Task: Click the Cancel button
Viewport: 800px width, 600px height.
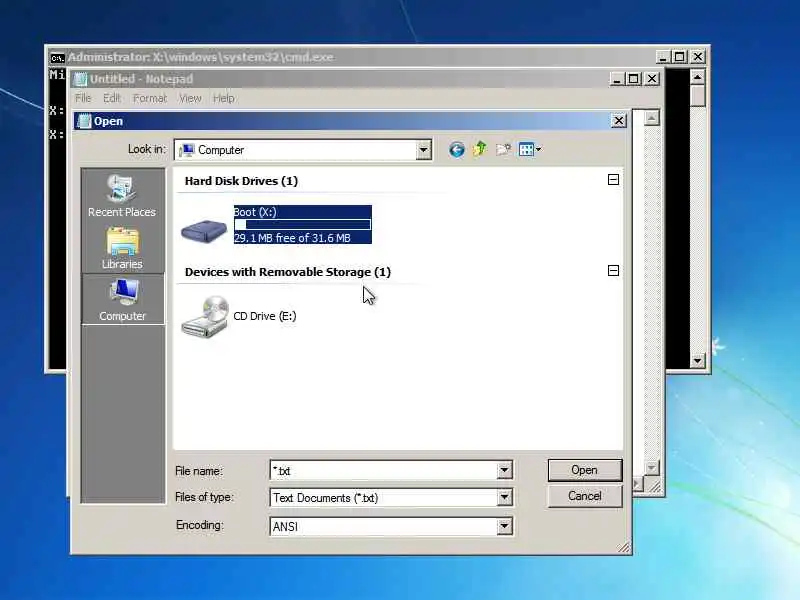Action: (585, 496)
